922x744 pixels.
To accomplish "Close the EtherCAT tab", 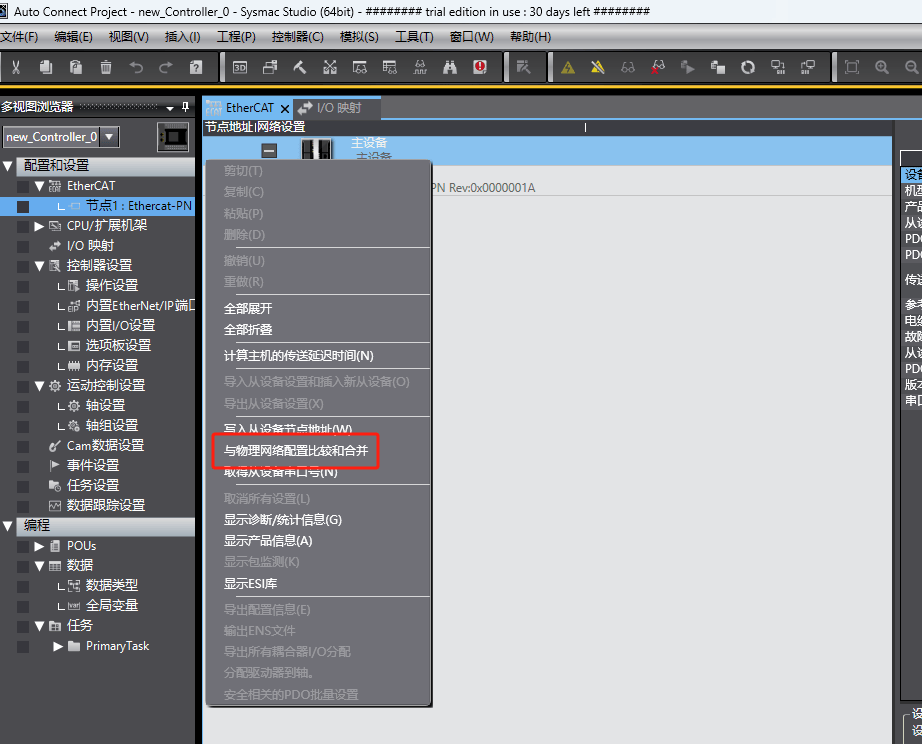I will click(285, 109).
